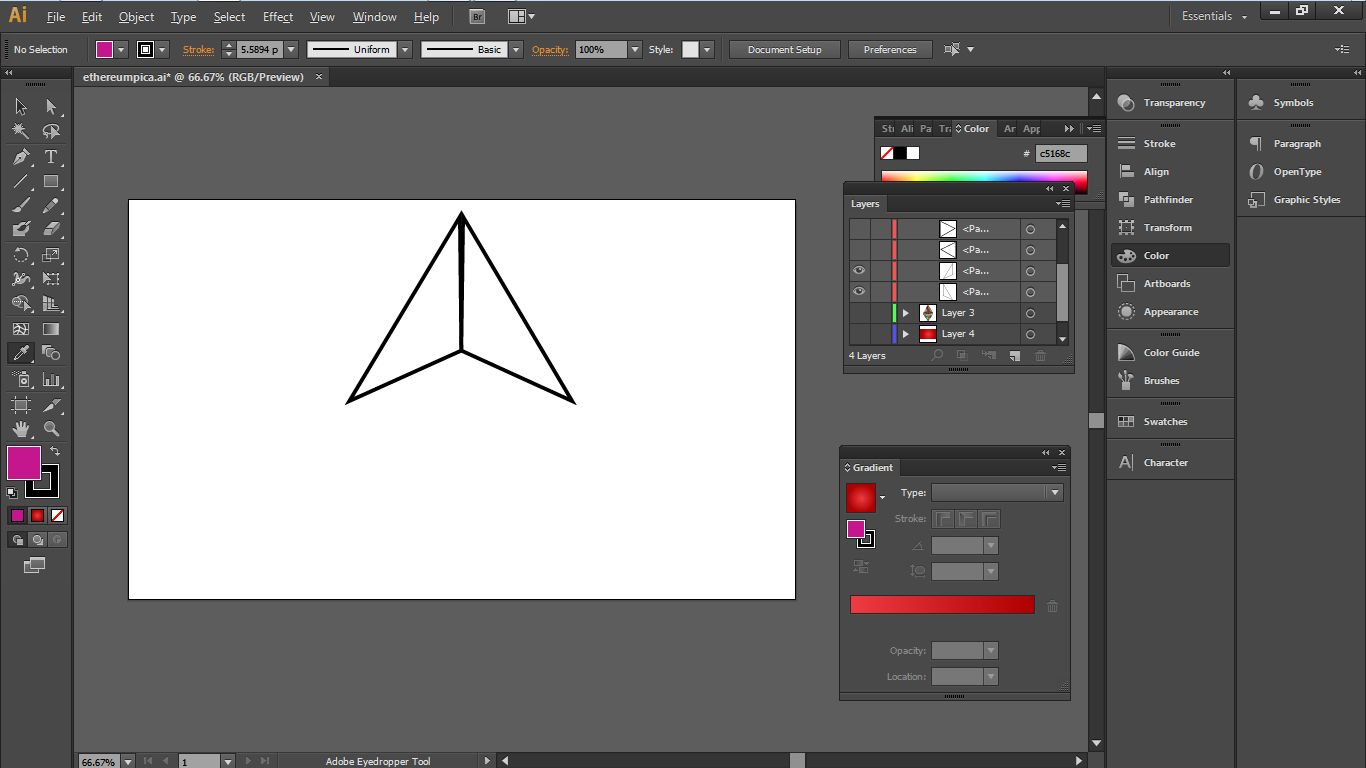Open the Basic brush definition dropdown
The width and height of the screenshot is (1366, 768).
516,49
